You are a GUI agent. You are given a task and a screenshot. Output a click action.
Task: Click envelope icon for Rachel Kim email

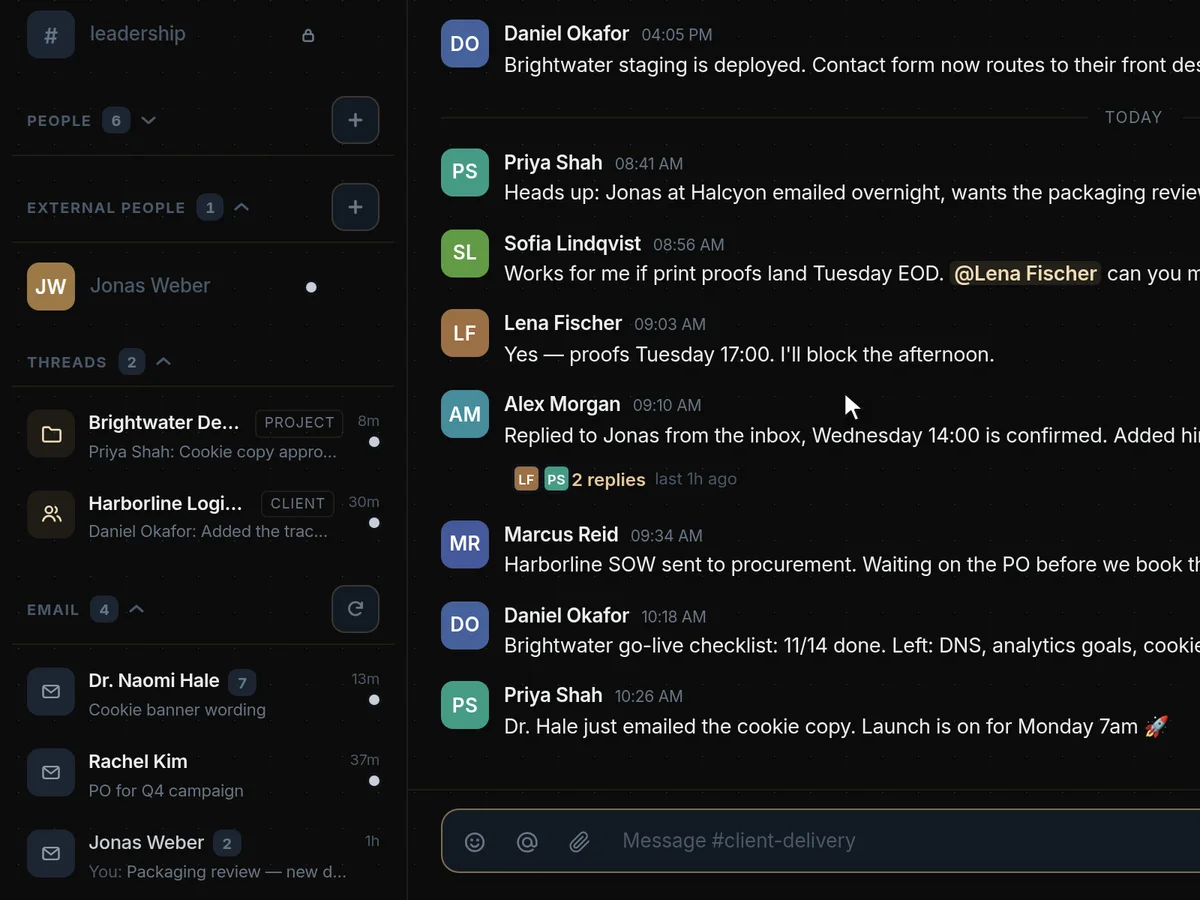(51, 773)
